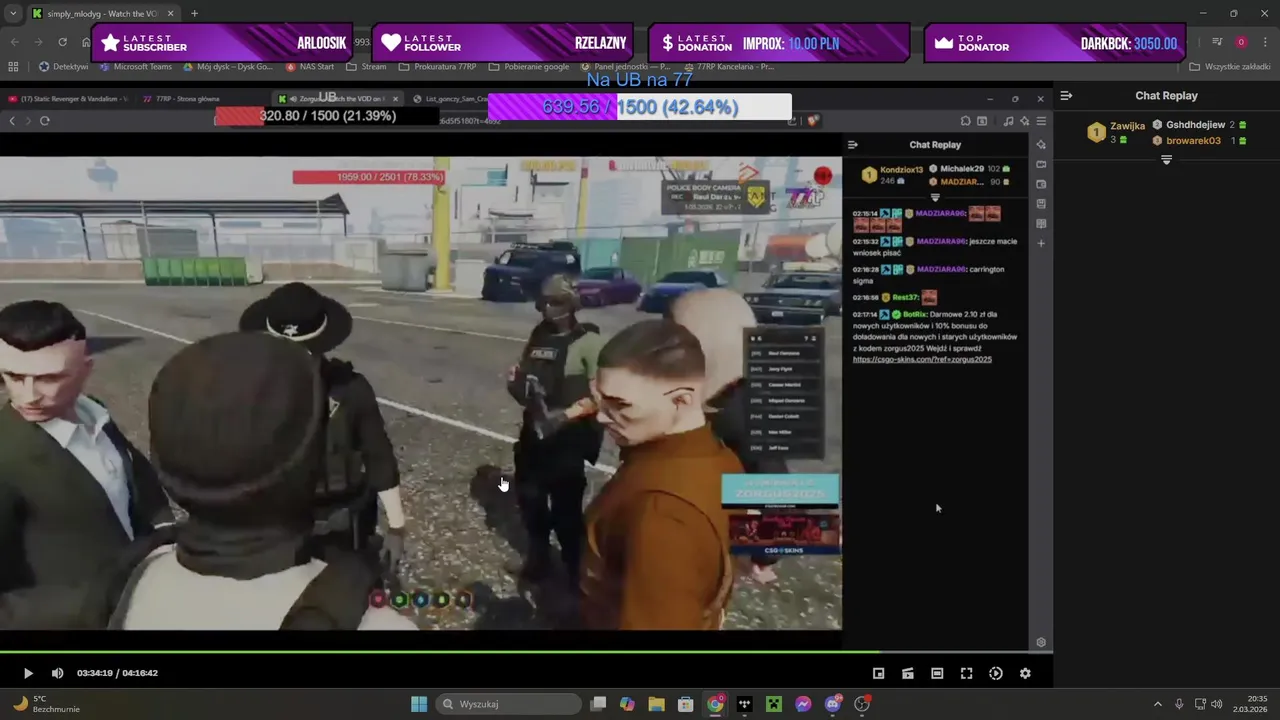The image size is (1280, 720).
Task: Open File Explorer from taskbar
Action: (x=656, y=704)
